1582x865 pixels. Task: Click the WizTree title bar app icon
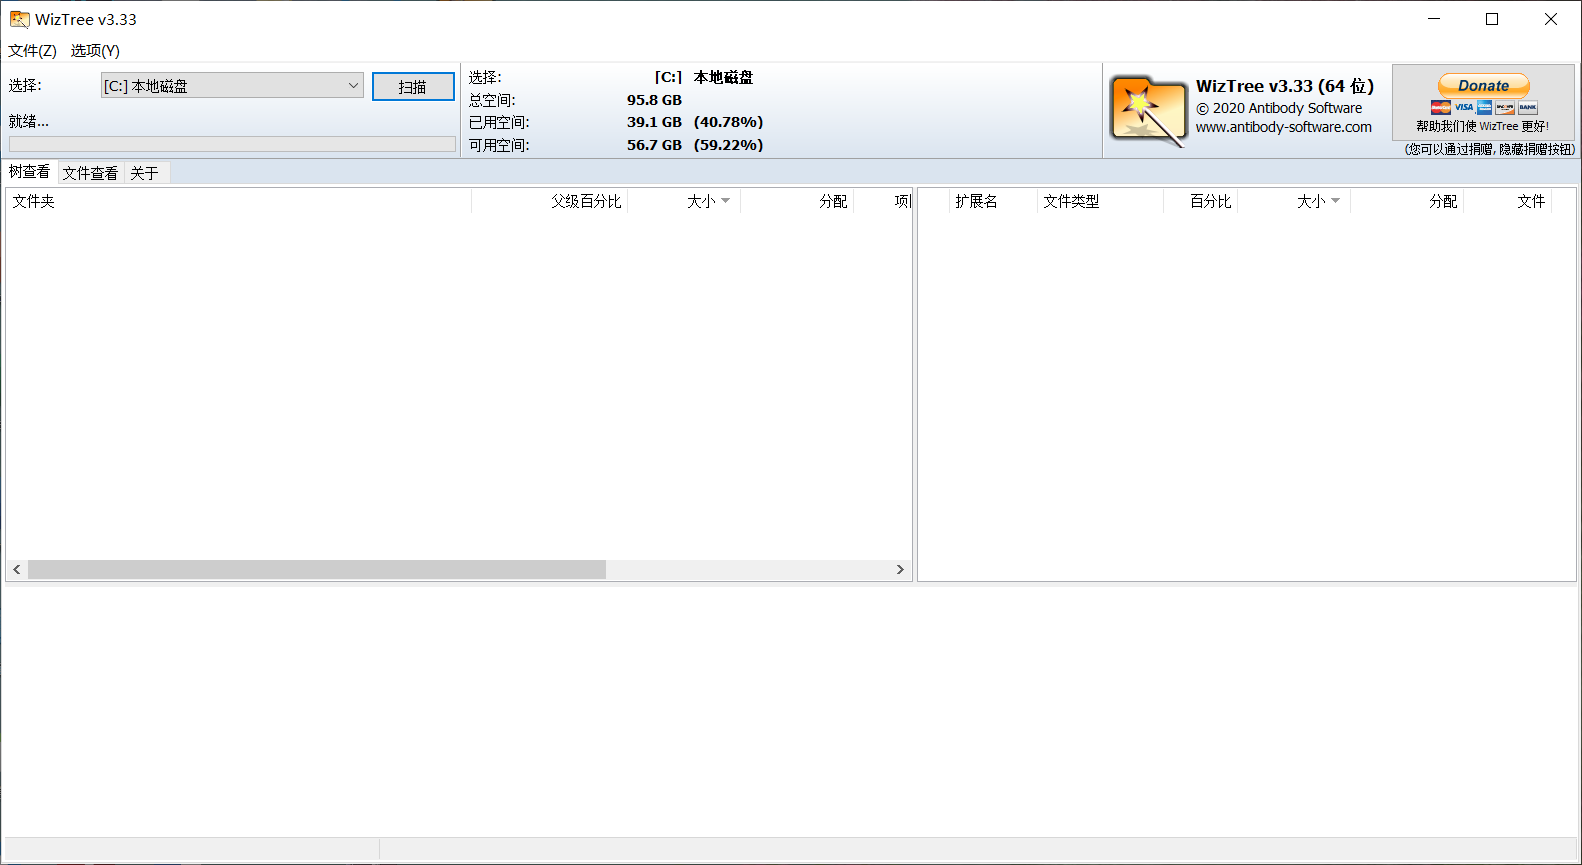tap(19, 19)
